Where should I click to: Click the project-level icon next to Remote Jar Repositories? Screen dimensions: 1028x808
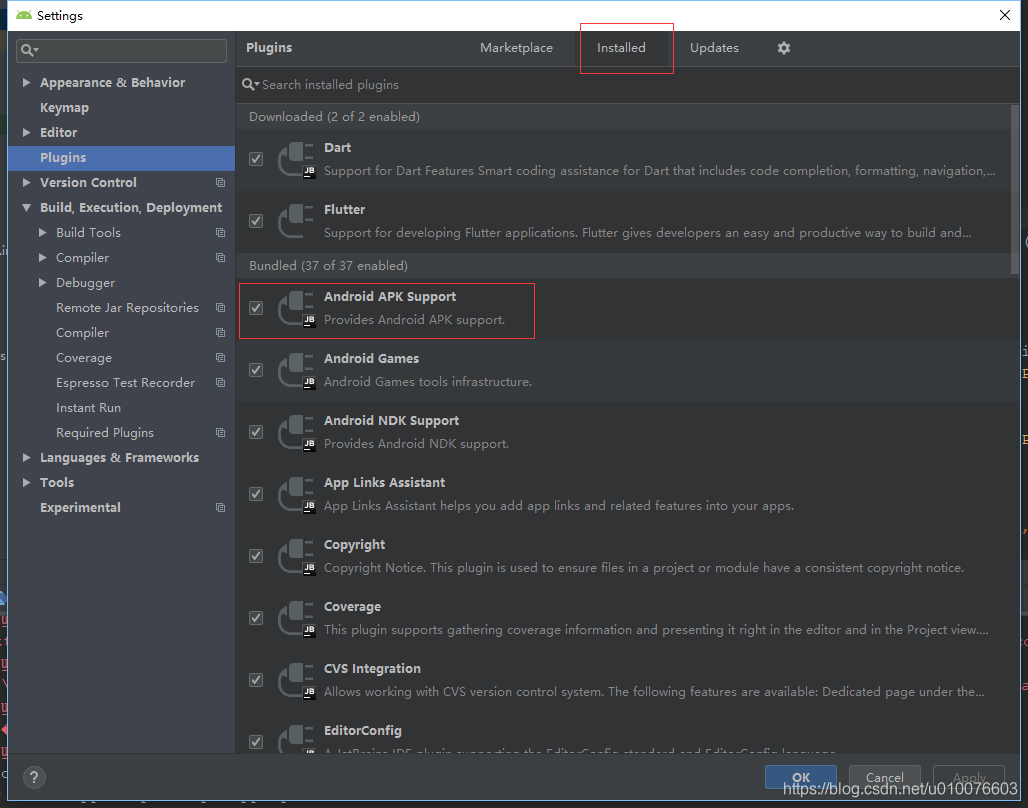click(220, 308)
